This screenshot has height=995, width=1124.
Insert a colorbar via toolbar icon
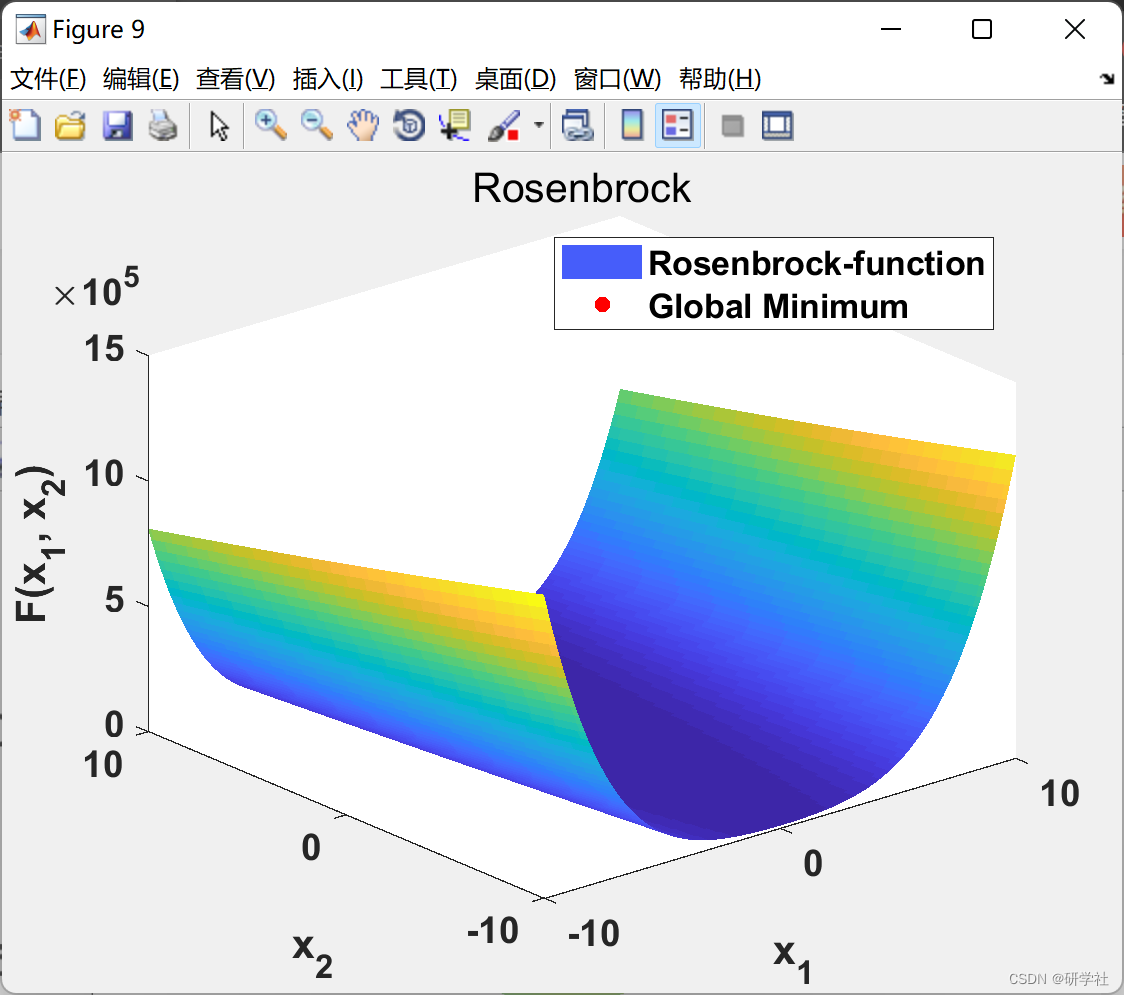click(632, 125)
